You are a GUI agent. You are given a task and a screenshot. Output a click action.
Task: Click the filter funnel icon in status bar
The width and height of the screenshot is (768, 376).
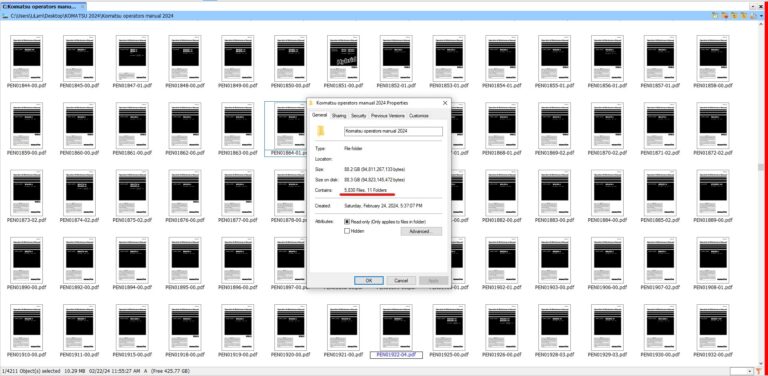[759, 372]
